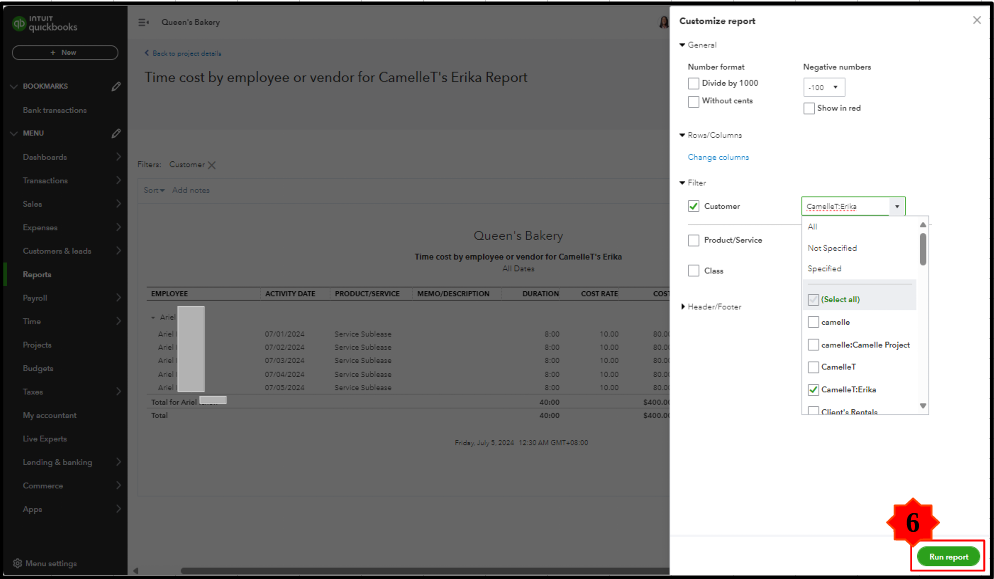994x579 pixels.
Task: Click the horizontal page scrollbar
Action: [x=425, y=571]
